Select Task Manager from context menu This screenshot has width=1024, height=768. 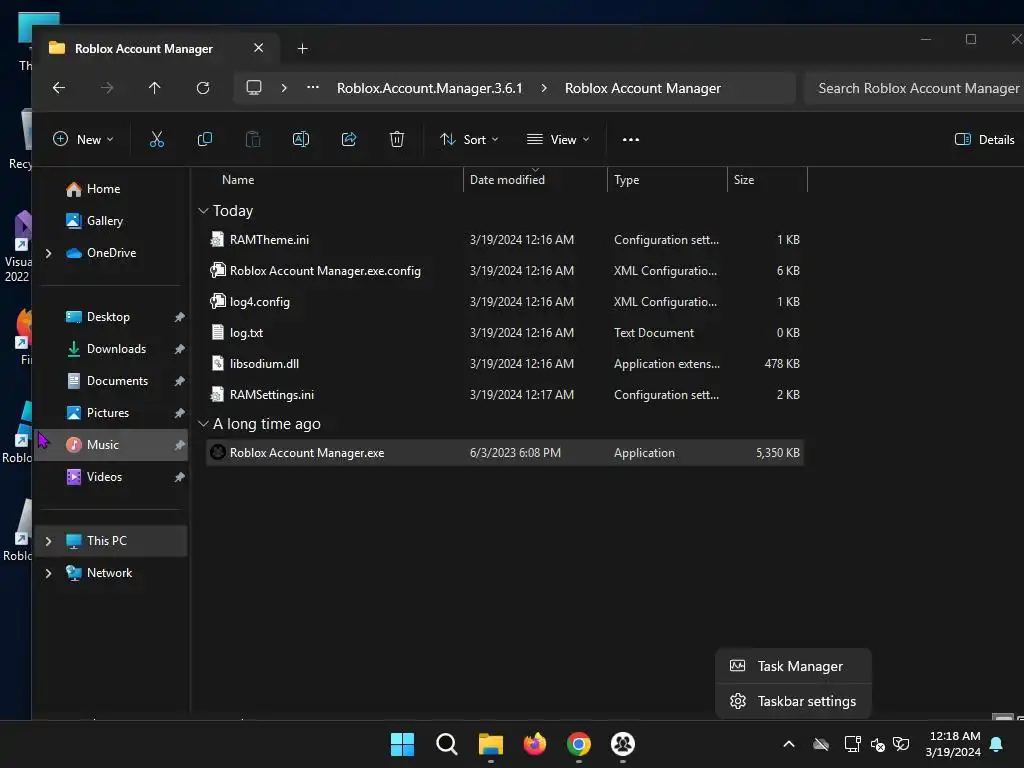pyautogui.click(x=793, y=666)
